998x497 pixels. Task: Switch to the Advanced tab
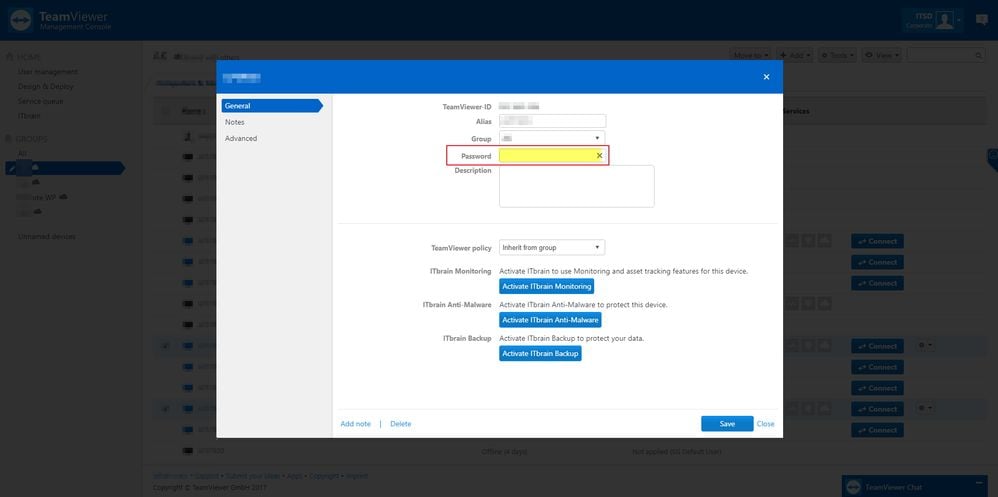click(x=241, y=138)
